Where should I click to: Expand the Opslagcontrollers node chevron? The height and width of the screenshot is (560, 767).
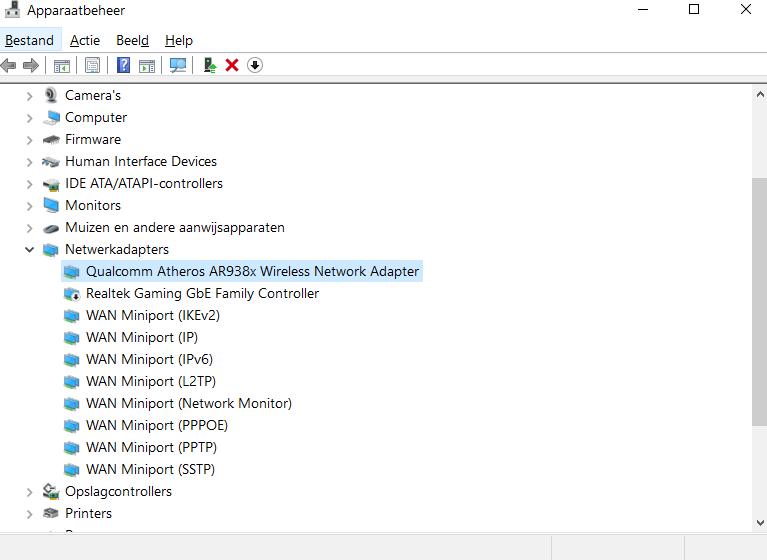pos(29,492)
